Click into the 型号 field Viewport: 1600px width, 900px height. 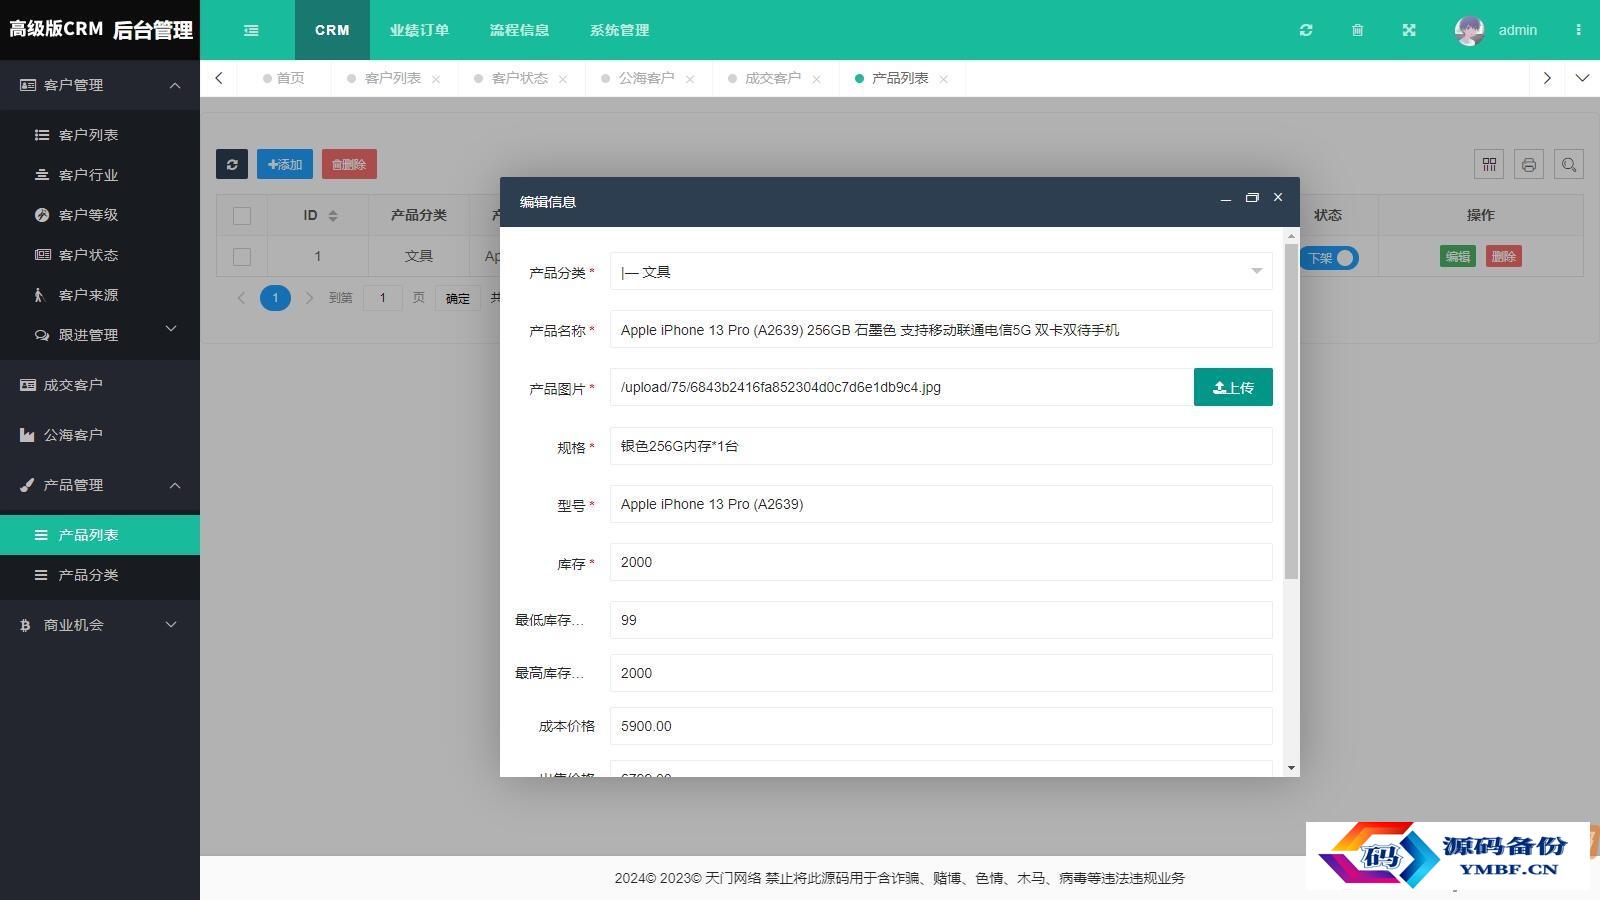click(941, 504)
